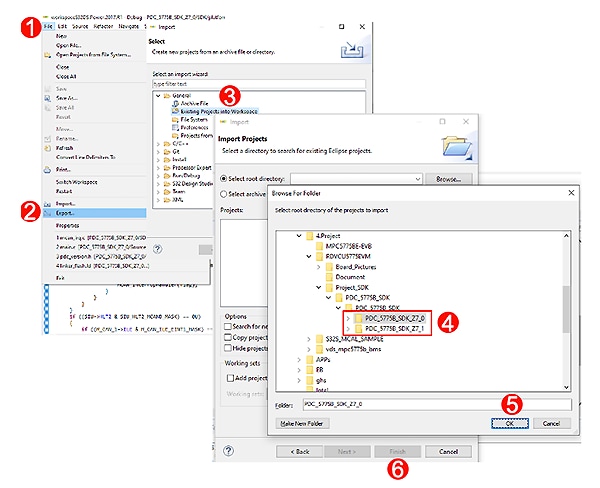
Task: Select the PDC_5775B_SDK_Z7_0 folder icon
Action: tap(358, 316)
